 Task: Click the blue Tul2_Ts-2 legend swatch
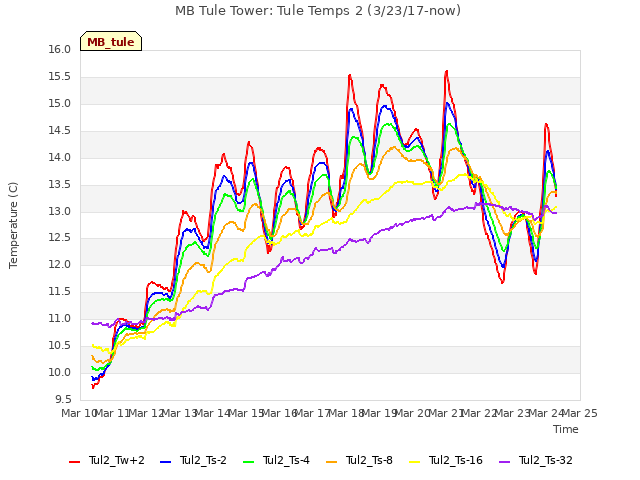point(165,462)
